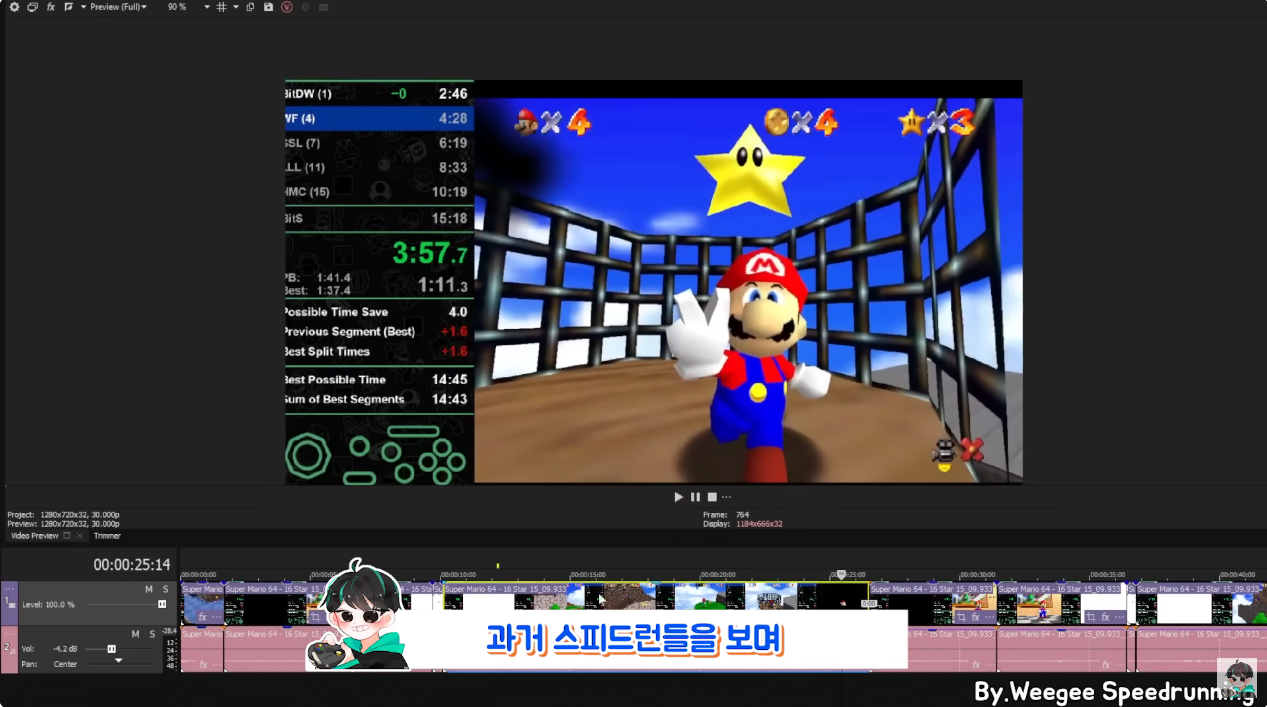The image size is (1267, 707).
Task: Open video track 1 more options dots
Action: pos(9,588)
